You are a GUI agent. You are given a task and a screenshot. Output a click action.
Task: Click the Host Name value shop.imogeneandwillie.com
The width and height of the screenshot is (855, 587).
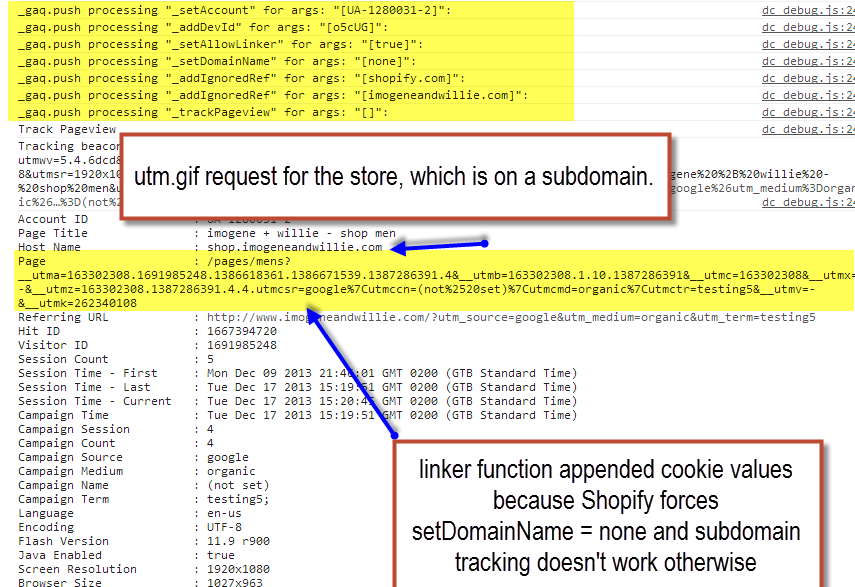[x=294, y=247]
